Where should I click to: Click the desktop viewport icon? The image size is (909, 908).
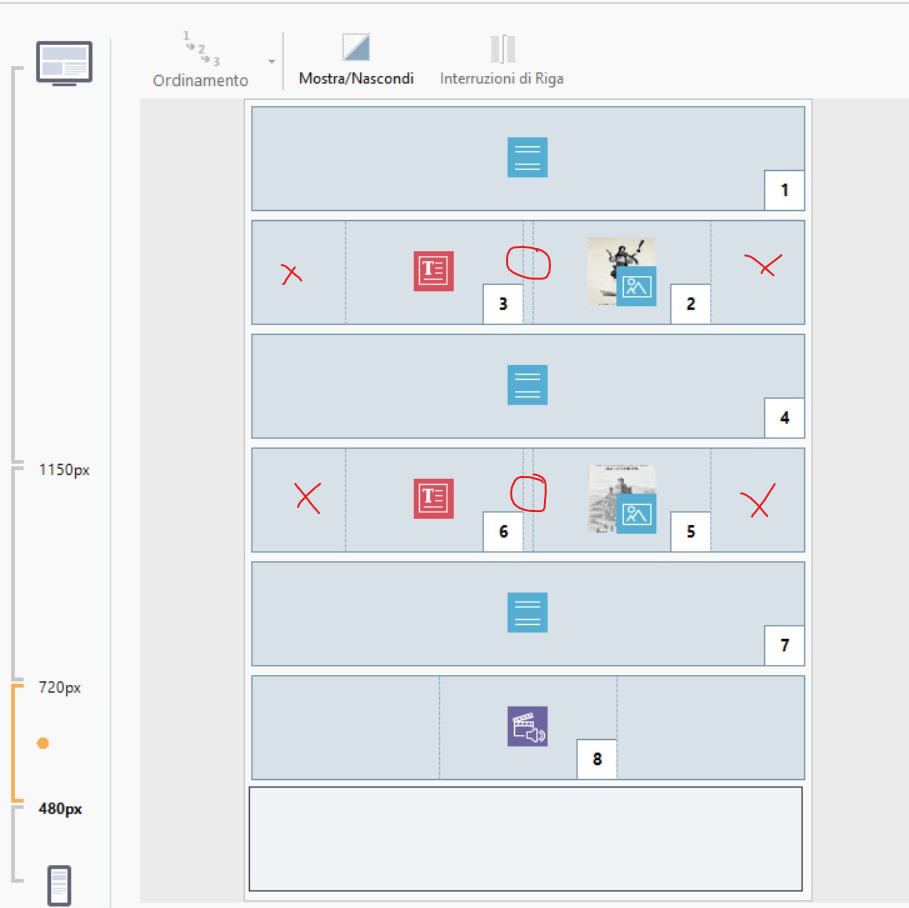coord(64,63)
